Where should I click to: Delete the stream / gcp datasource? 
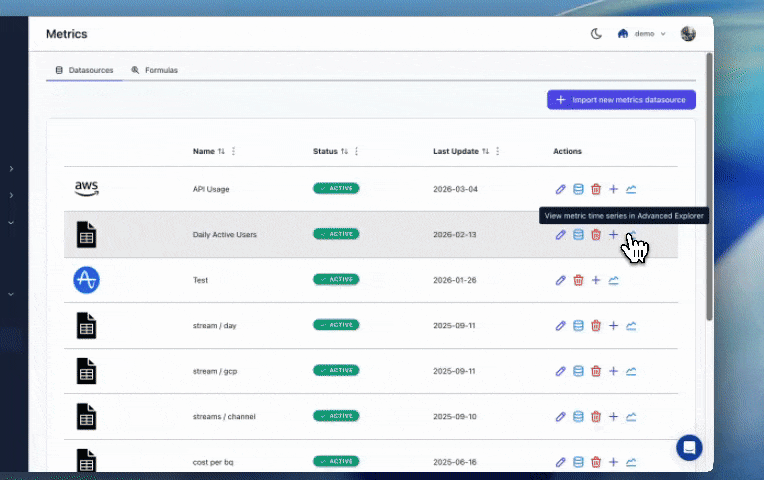pos(595,371)
